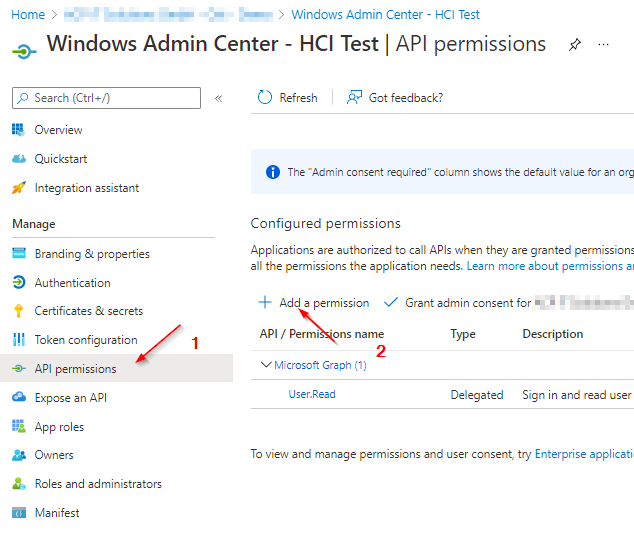Open Token configuration
Screen dimensions: 634x540
[x=86, y=340]
